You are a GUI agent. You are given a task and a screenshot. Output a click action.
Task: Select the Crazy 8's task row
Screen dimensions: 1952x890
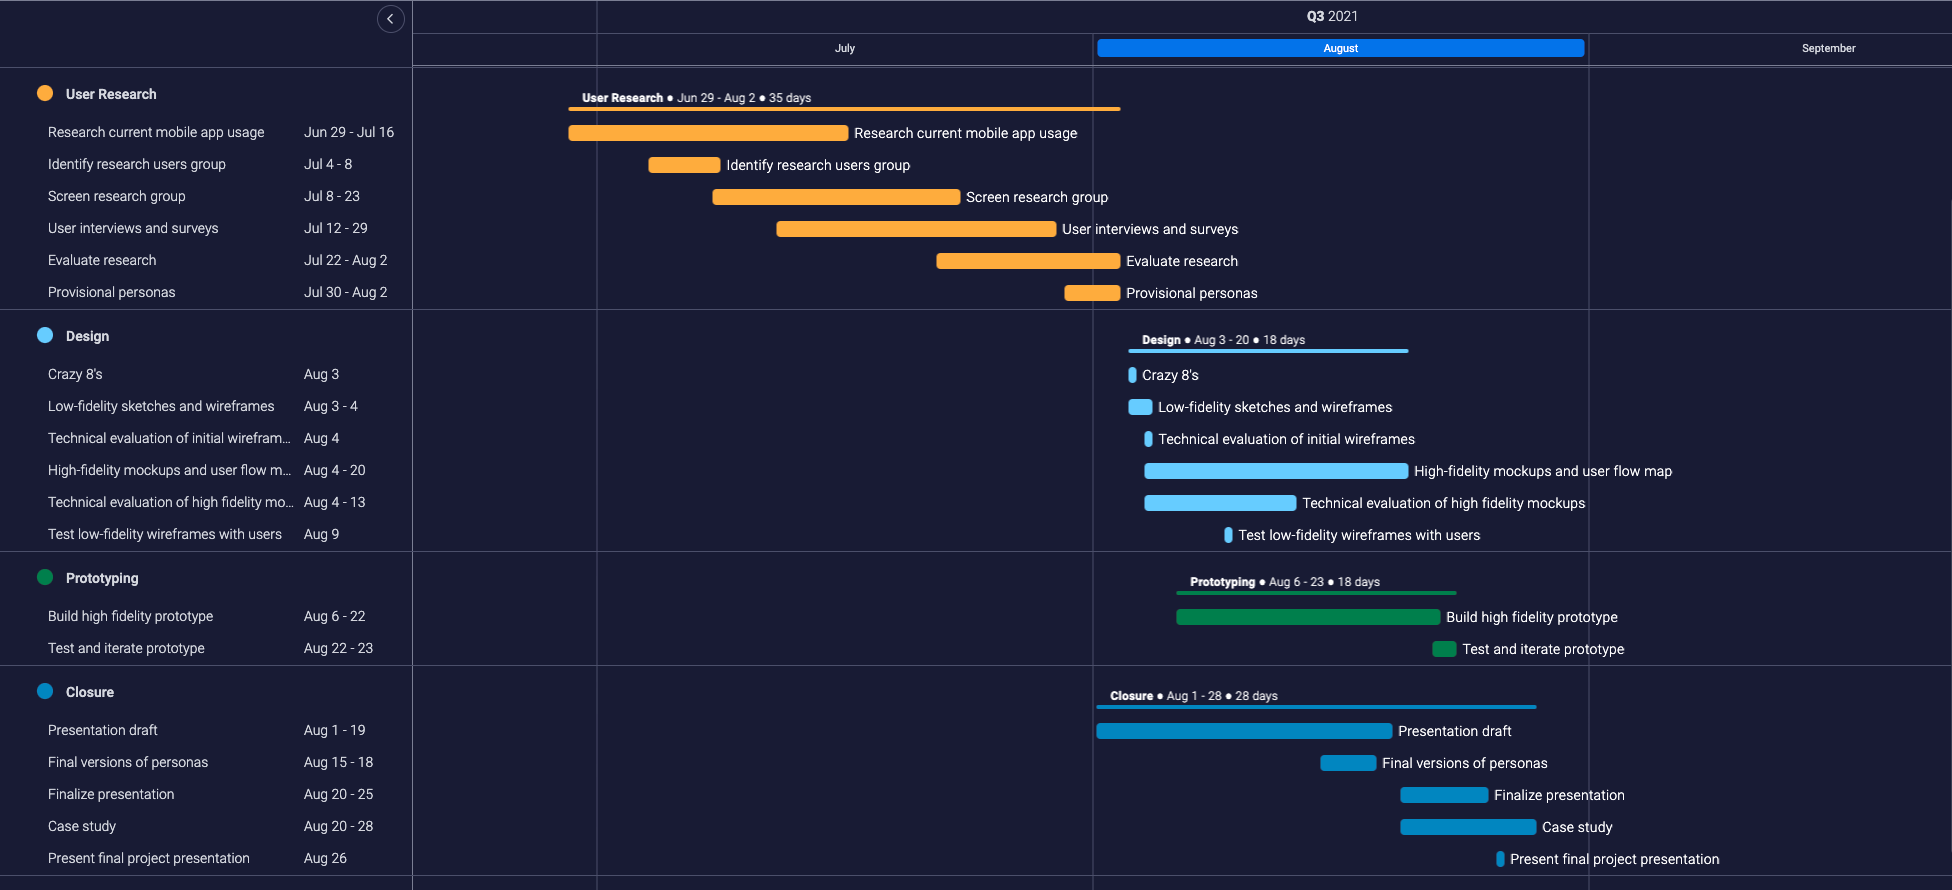(206, 374)
